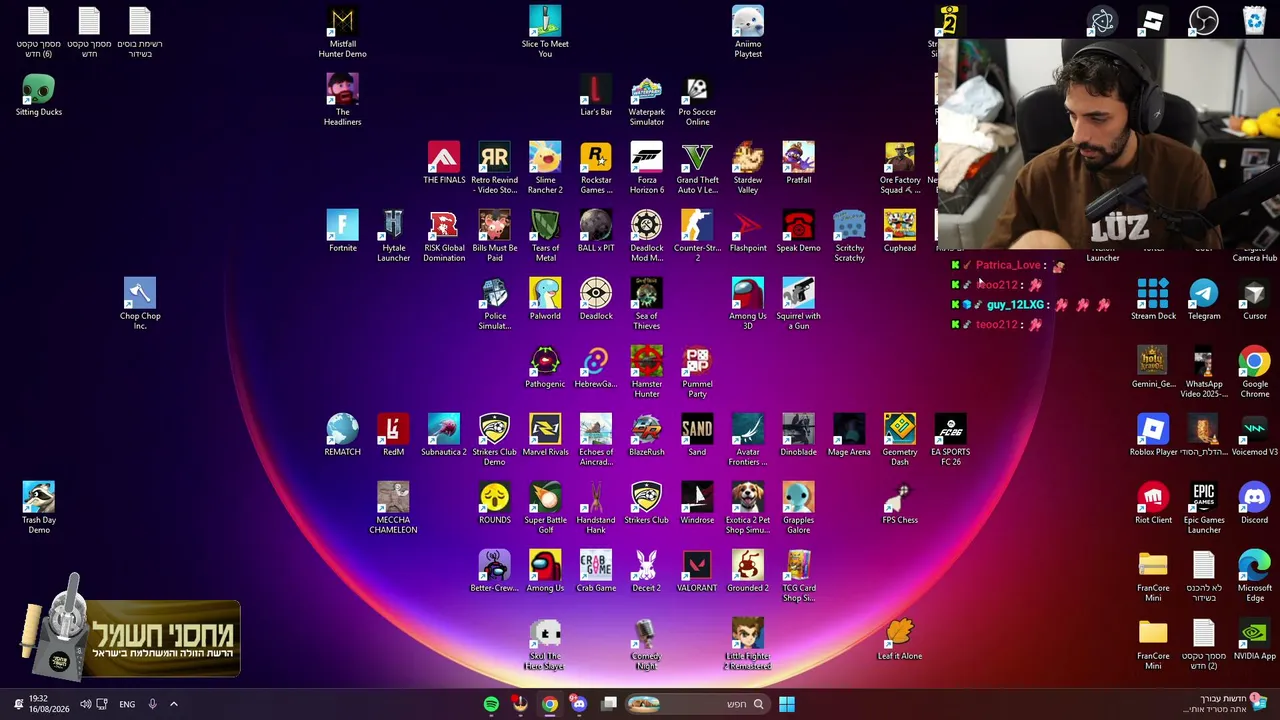The image size is (1280, 720).
Task: Click the Cuphead icon
Action: [x=900, y=231]
